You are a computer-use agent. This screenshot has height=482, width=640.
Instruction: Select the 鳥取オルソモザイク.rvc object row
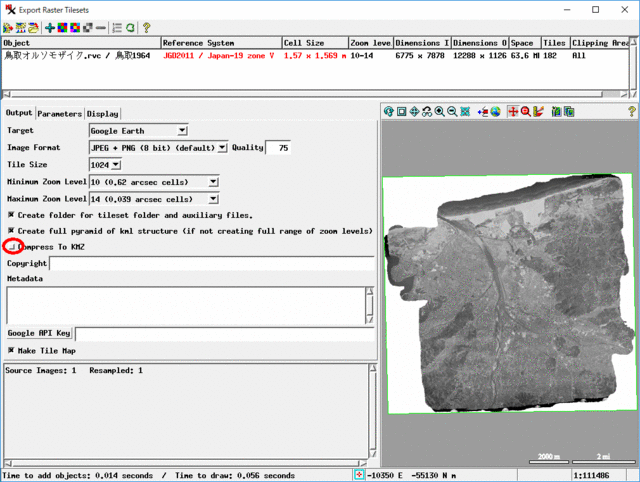tap(315, 56)
